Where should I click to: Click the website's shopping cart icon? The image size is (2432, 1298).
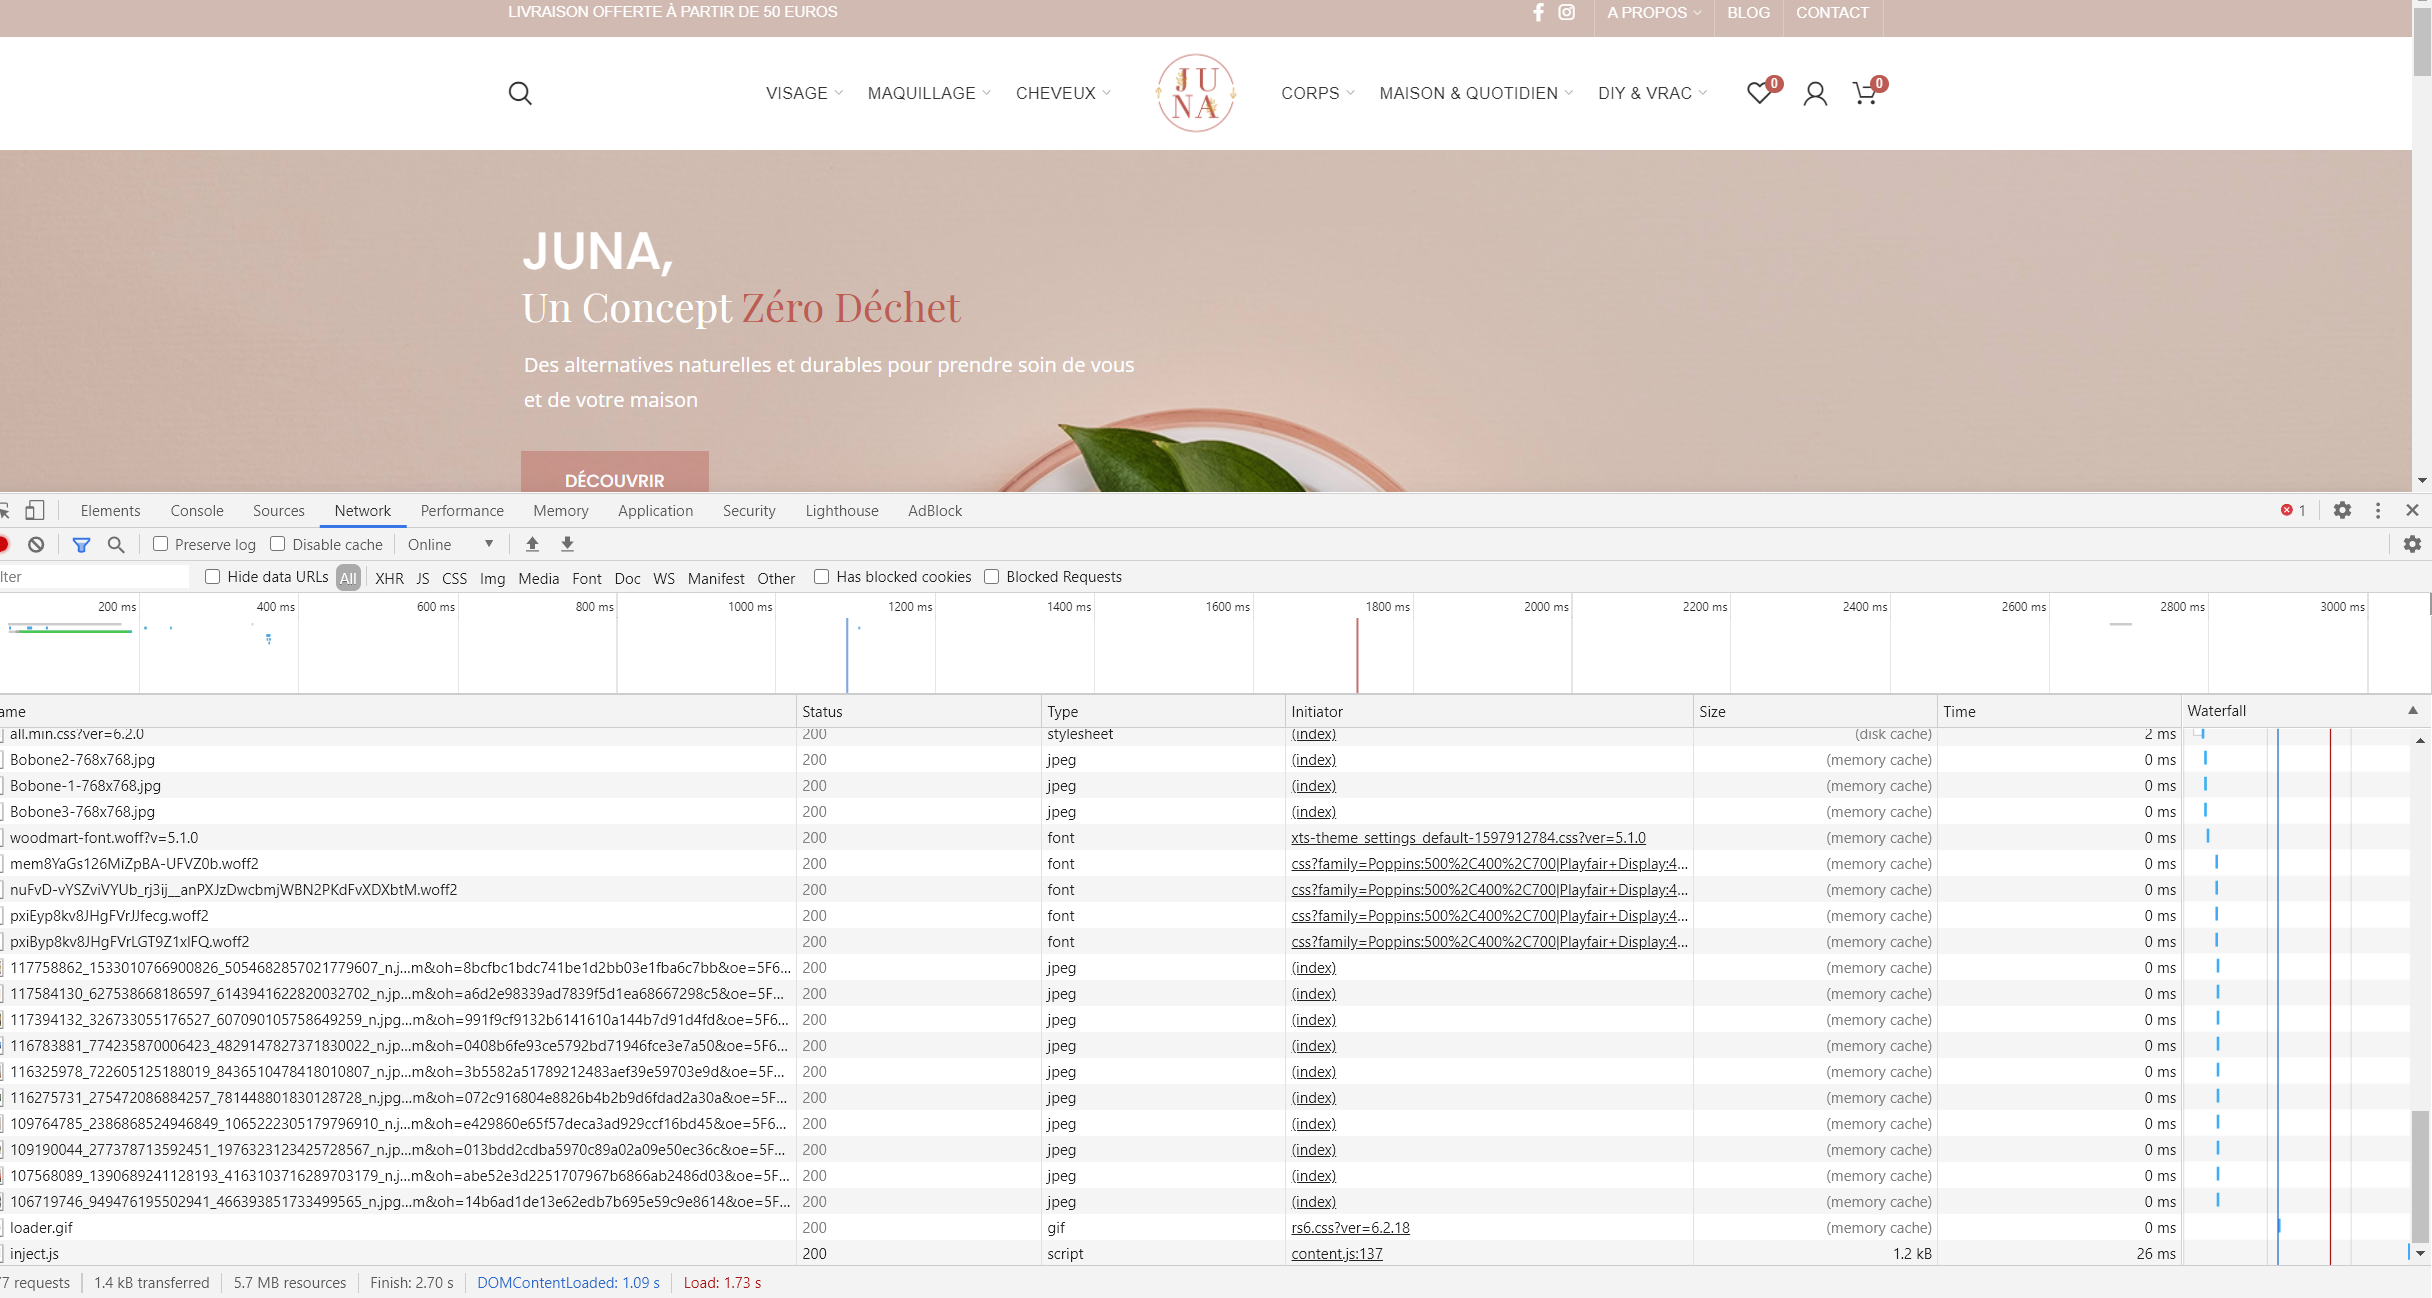1865,93
